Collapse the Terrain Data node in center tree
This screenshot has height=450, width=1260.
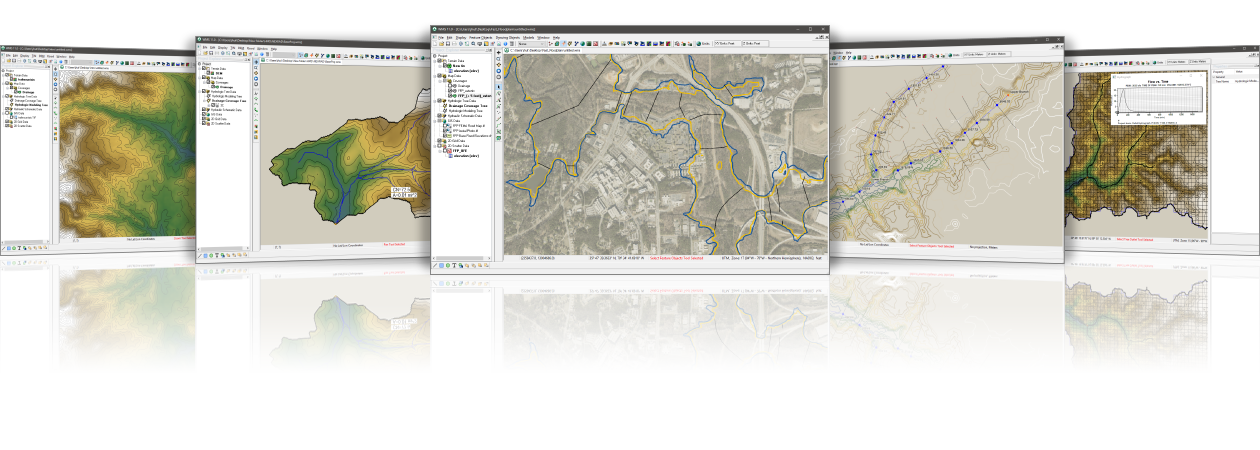[x=435, y=61]
